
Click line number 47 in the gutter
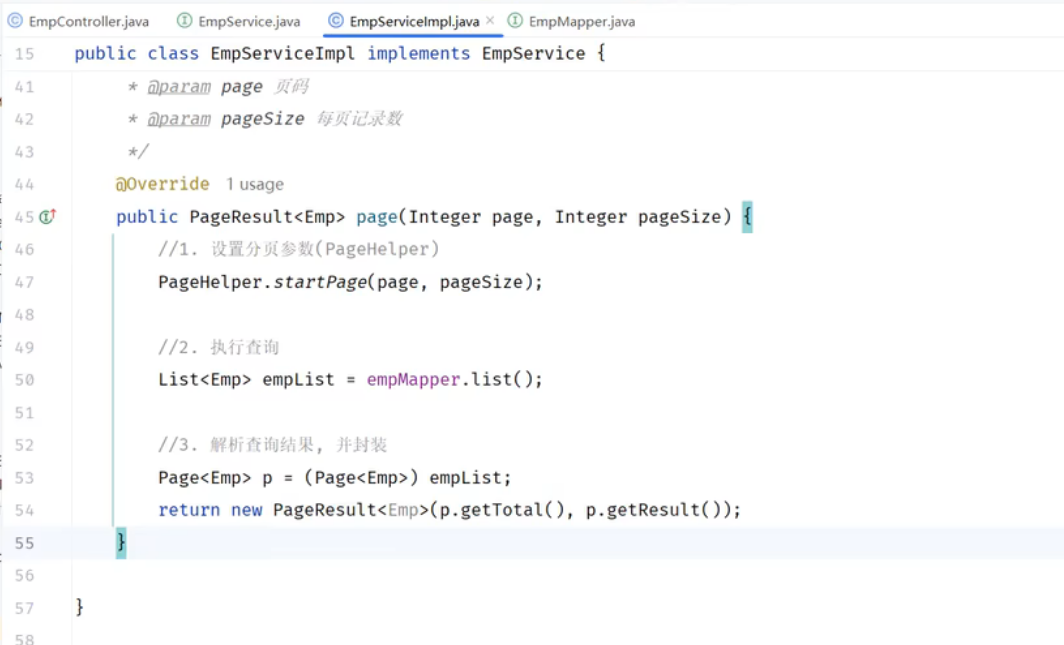[24, 282]
